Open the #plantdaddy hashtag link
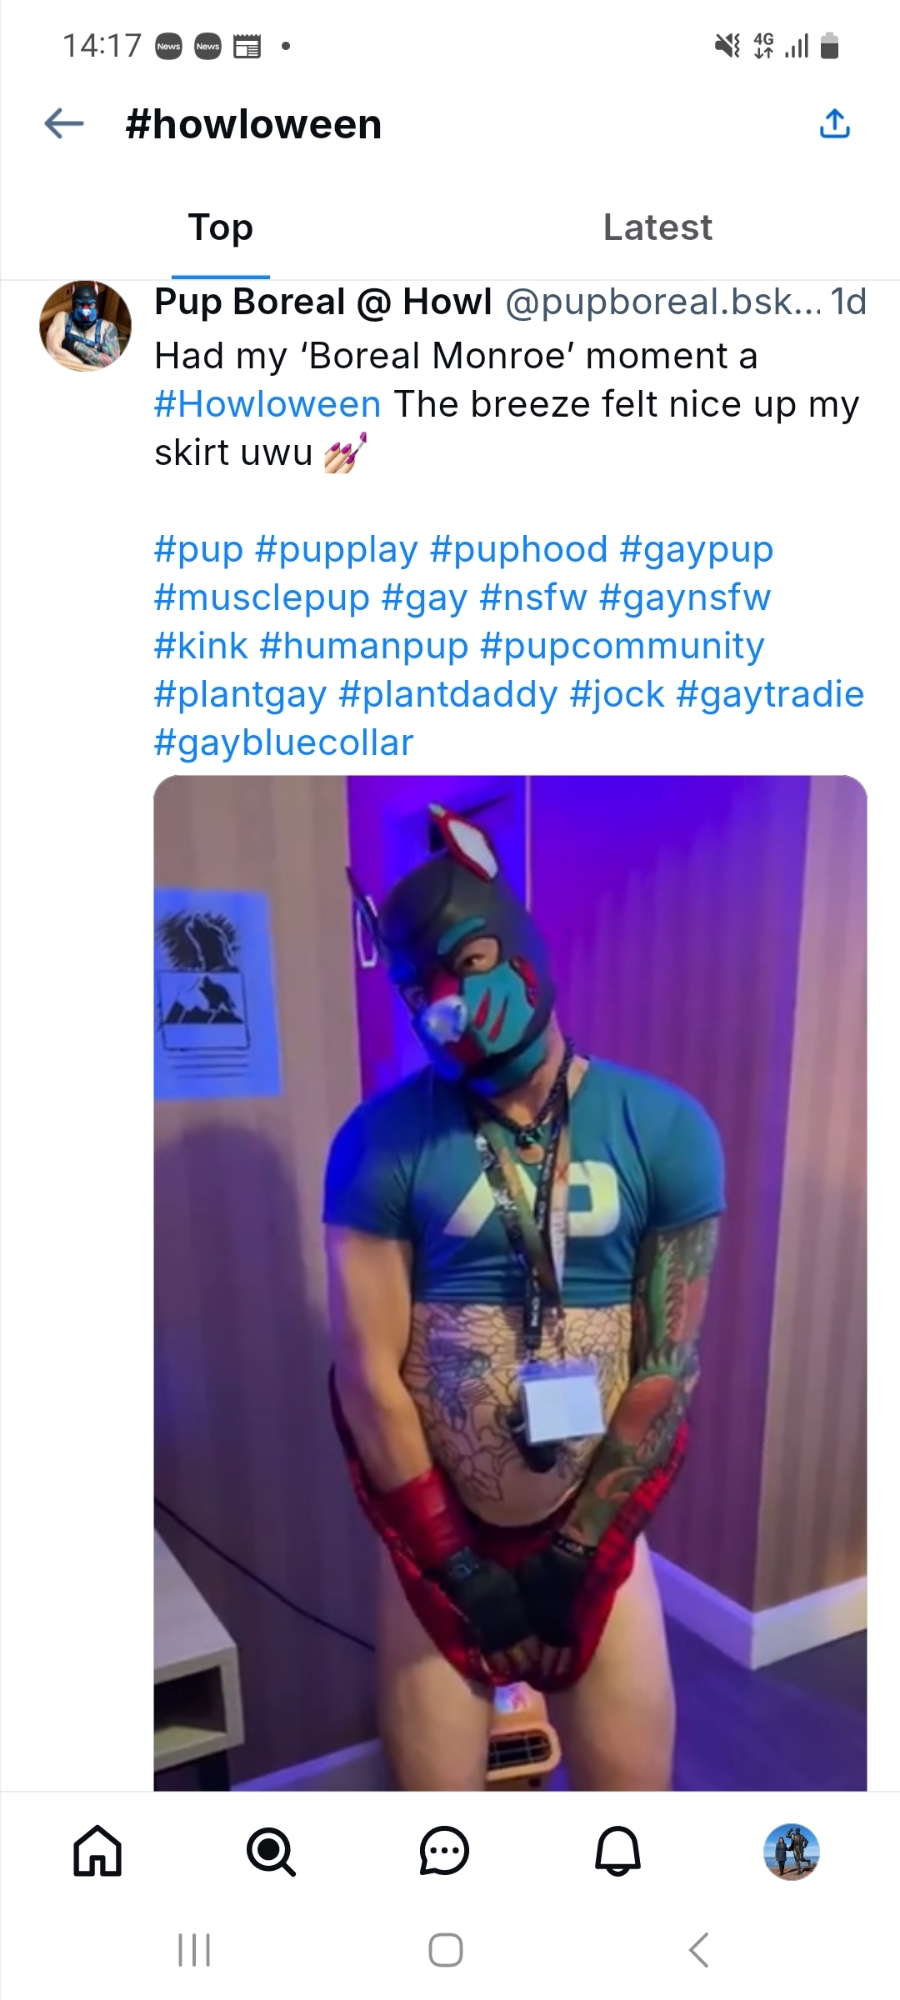The width and height of the screenshot is (900, 2000). click(x=448, y=694)
